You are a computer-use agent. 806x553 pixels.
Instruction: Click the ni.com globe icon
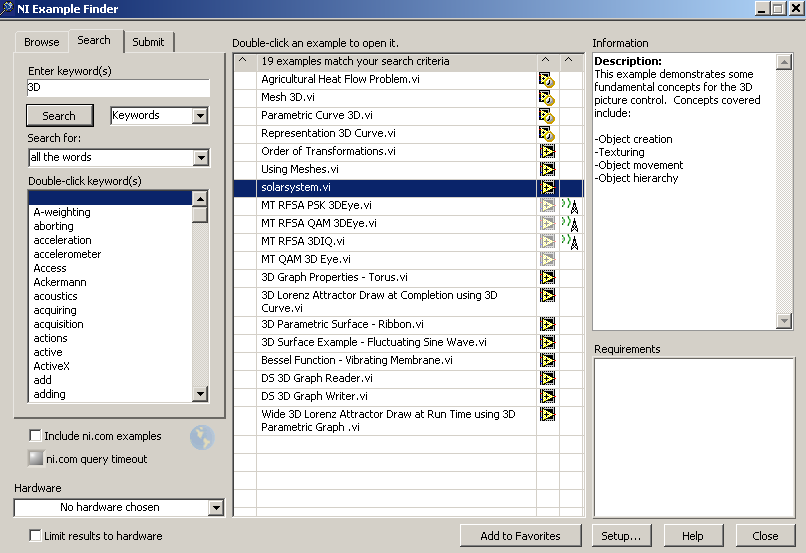pyautogui.click(x=202, y=438)
